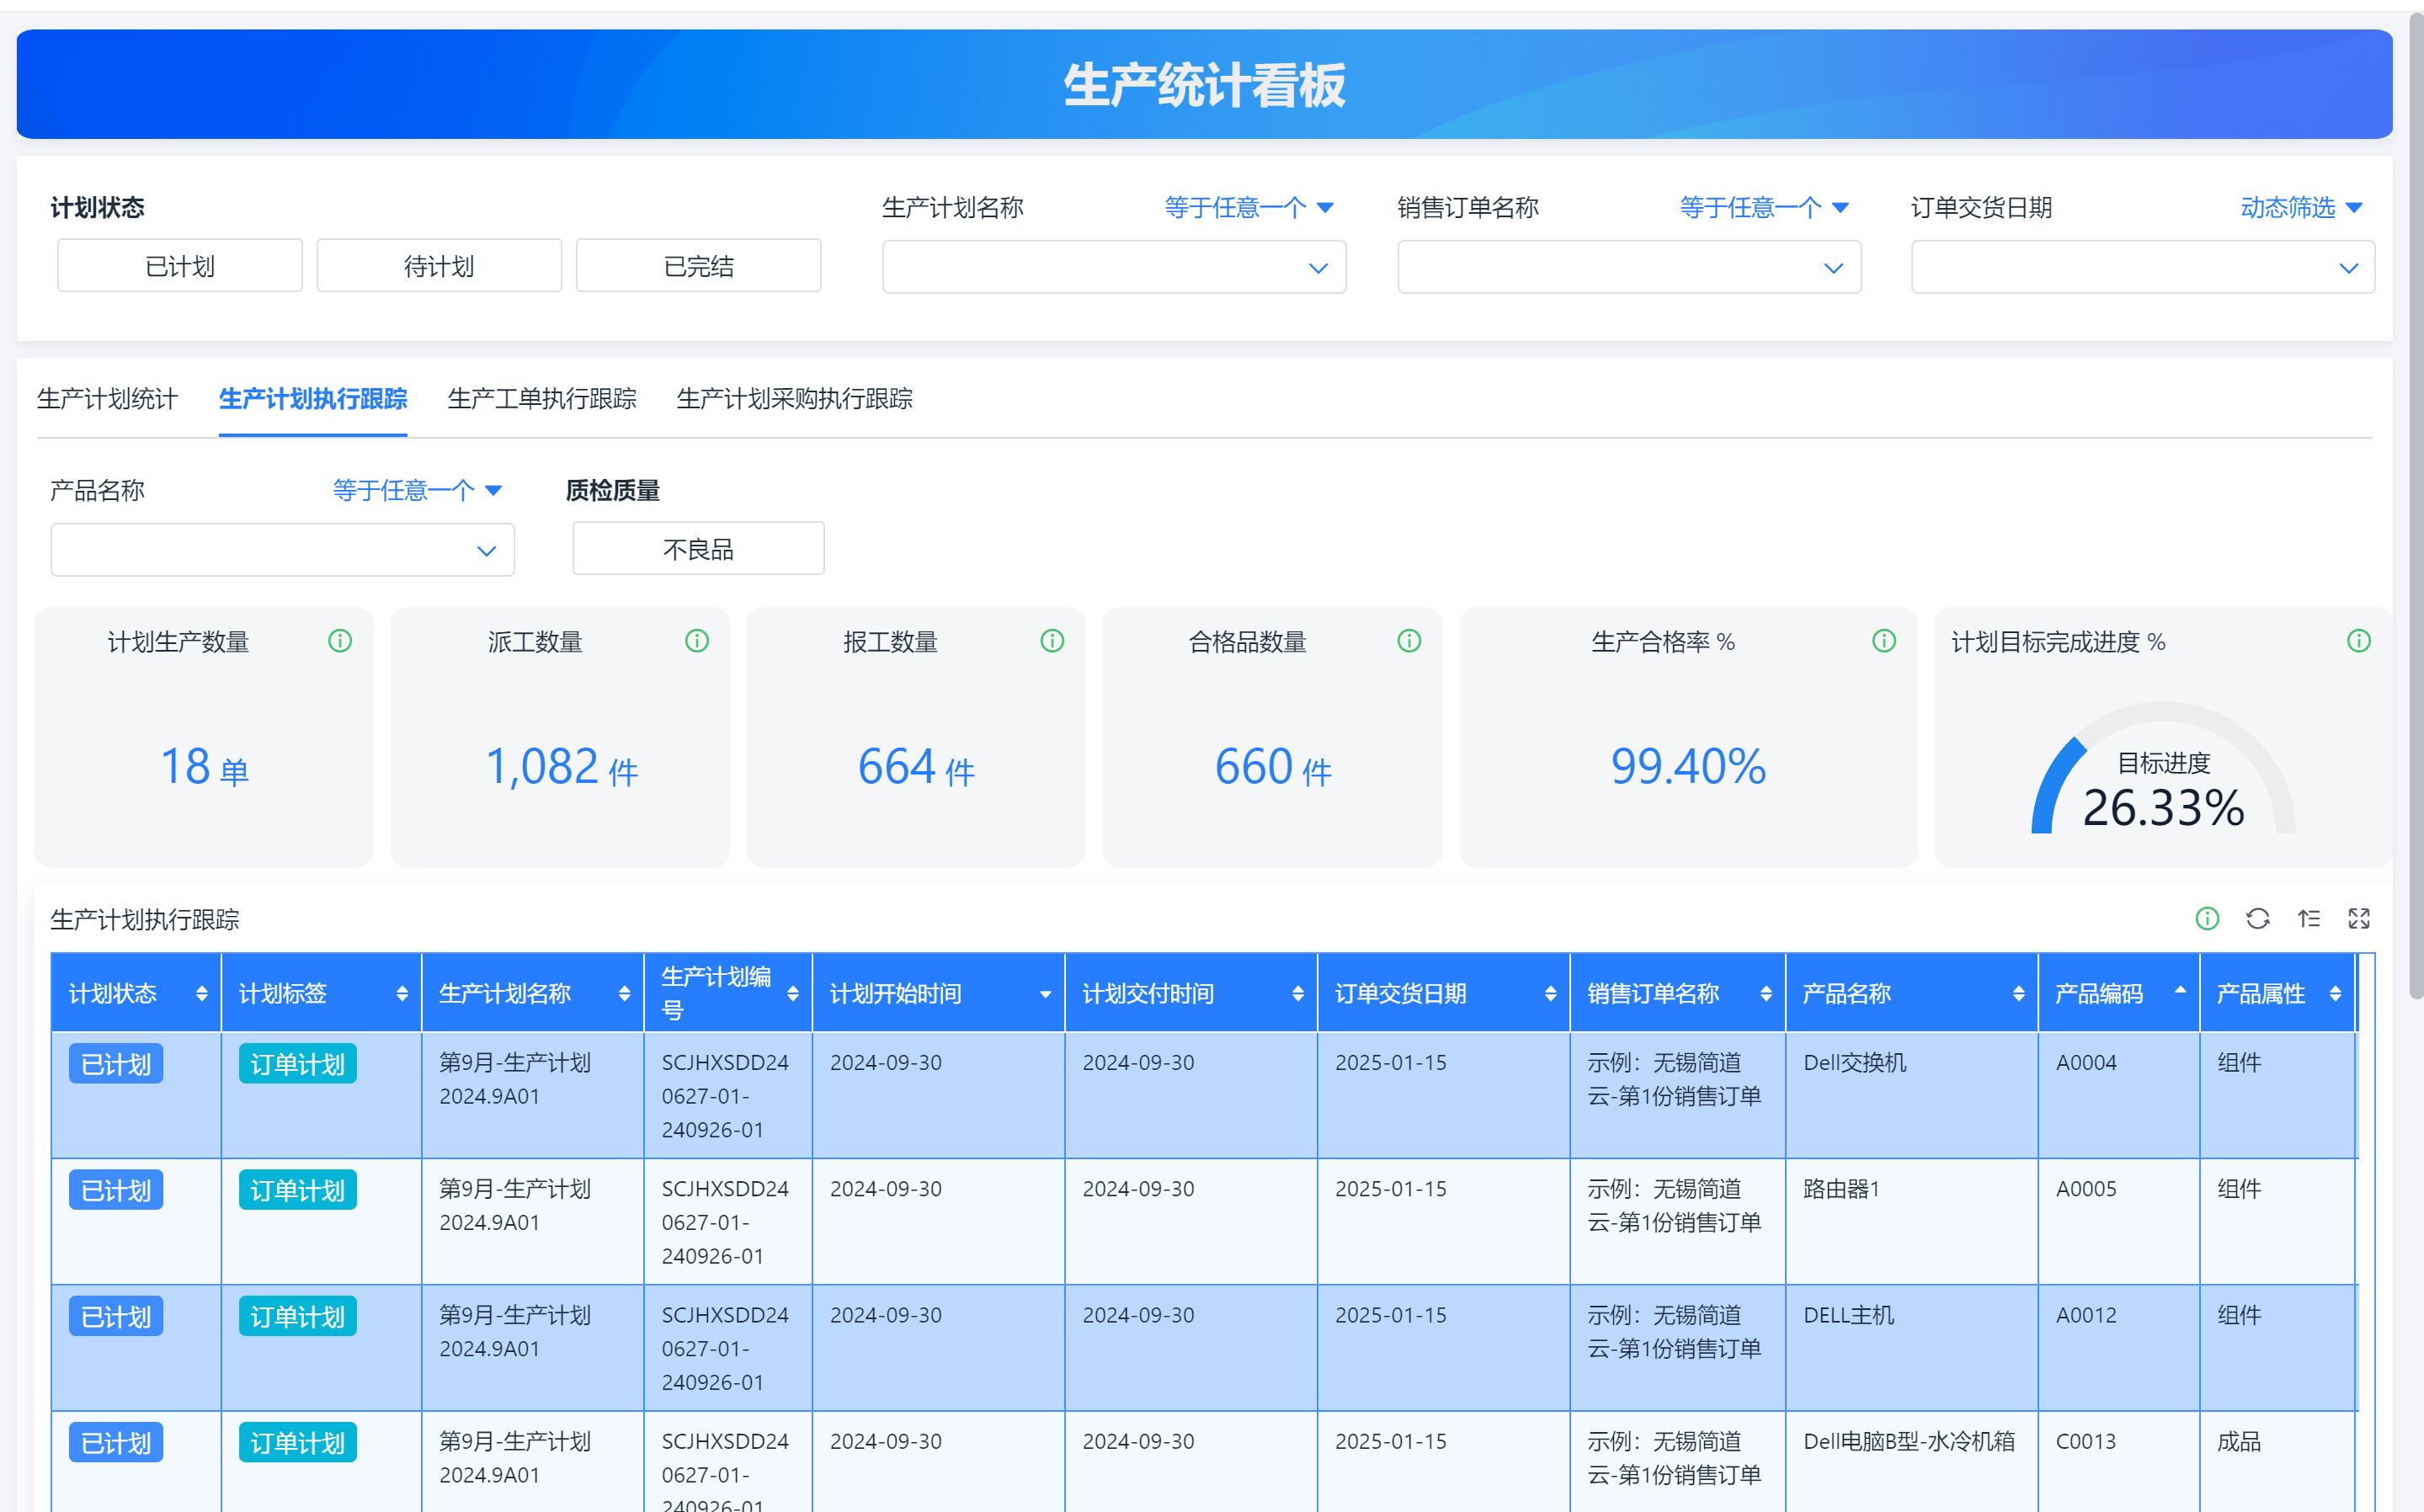Viewport: 2424px width, 1512px height.
Task: Toggle 待计划 status filter
Action: tap(439, 266)
